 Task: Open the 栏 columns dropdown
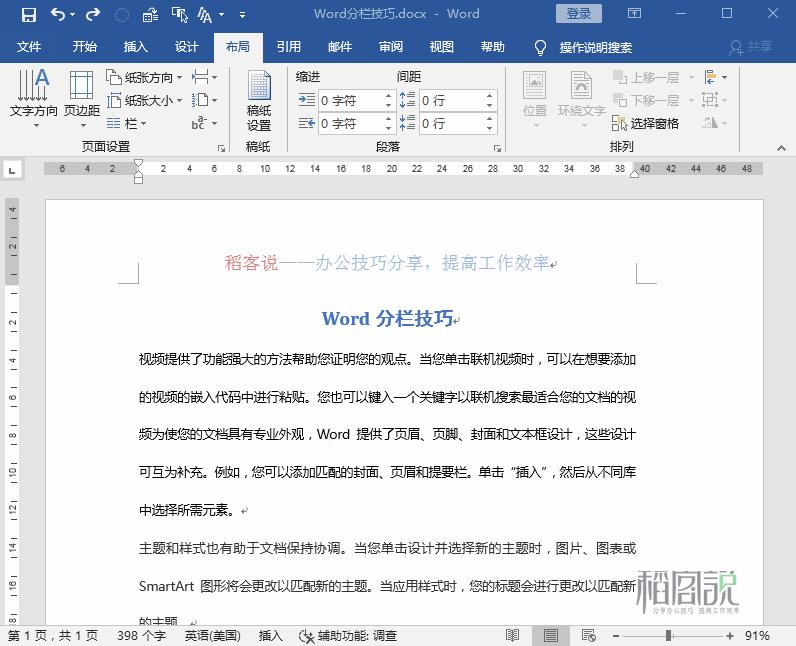coord(126,123)
